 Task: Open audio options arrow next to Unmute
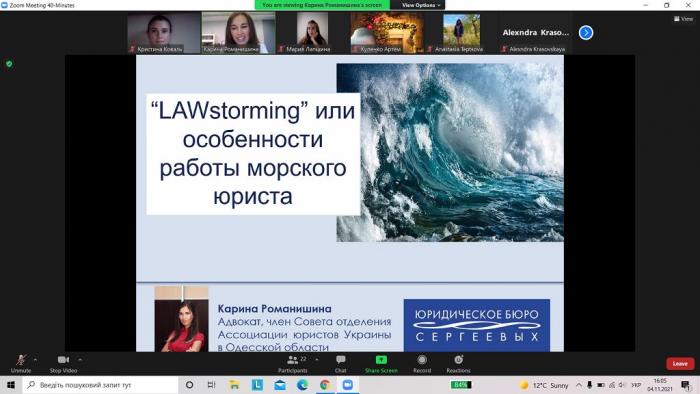coord(35,359)
